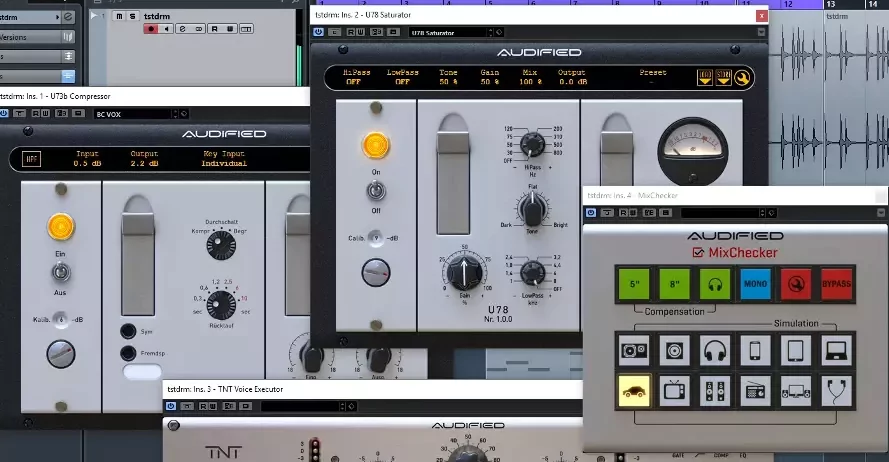This screenshot has height=462, width=889.
Task: Click Key Input Individual in U73b display
Action: pyautogui.click(x=224, y=159)
